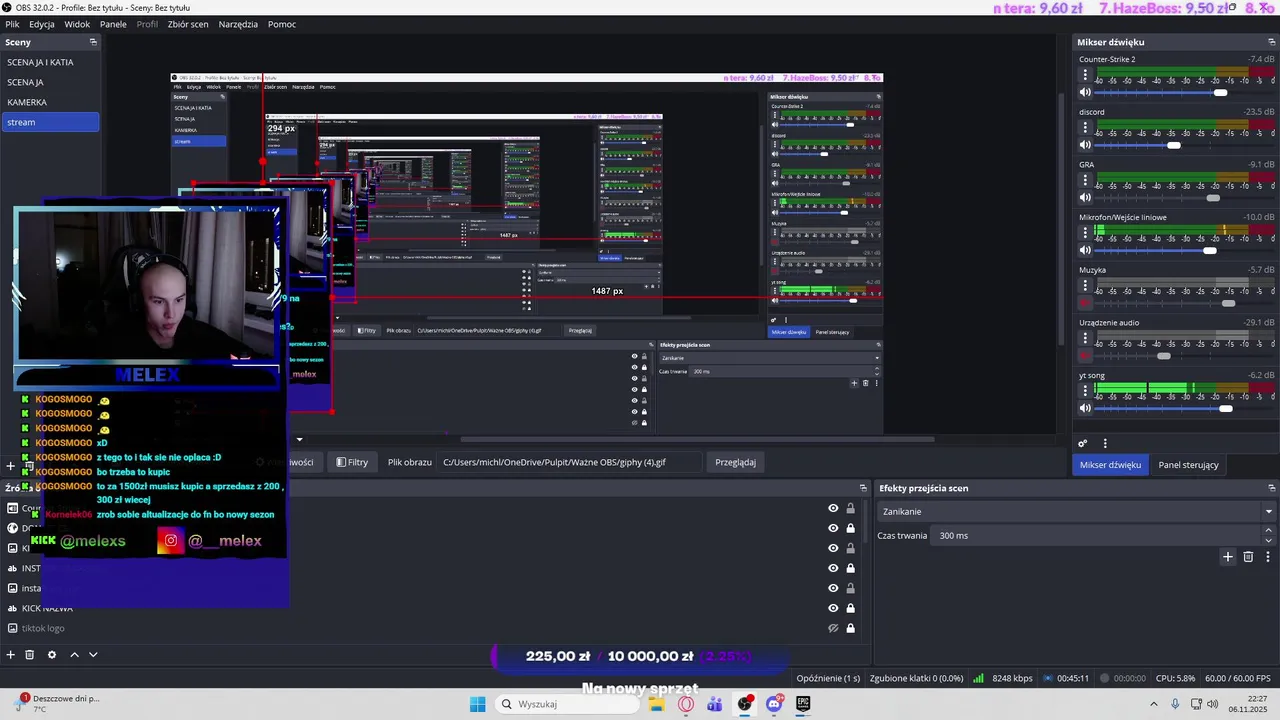
Task: Mute the GRA audio channel
Action: point(1085,198)
